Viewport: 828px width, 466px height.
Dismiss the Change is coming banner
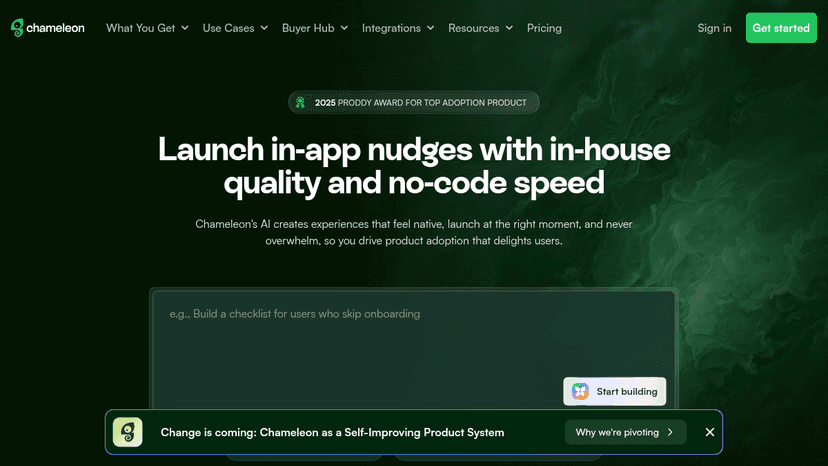point(710,432)
